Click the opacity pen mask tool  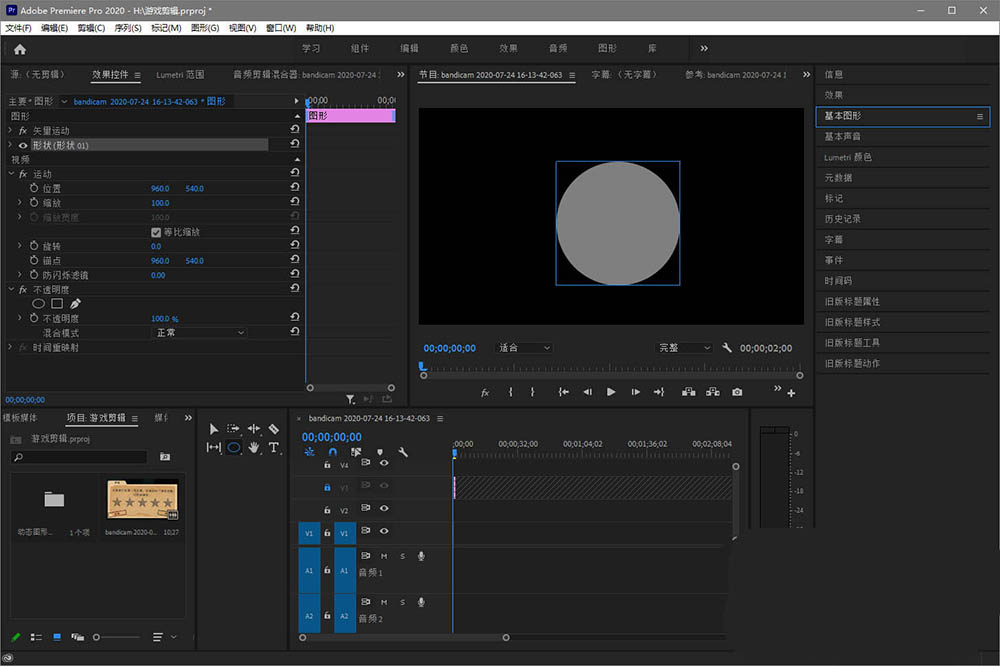(x=75, y=303)
